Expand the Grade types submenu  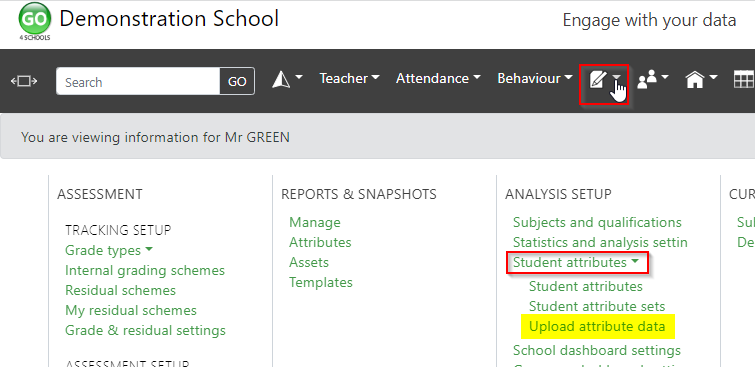[109, 250]
